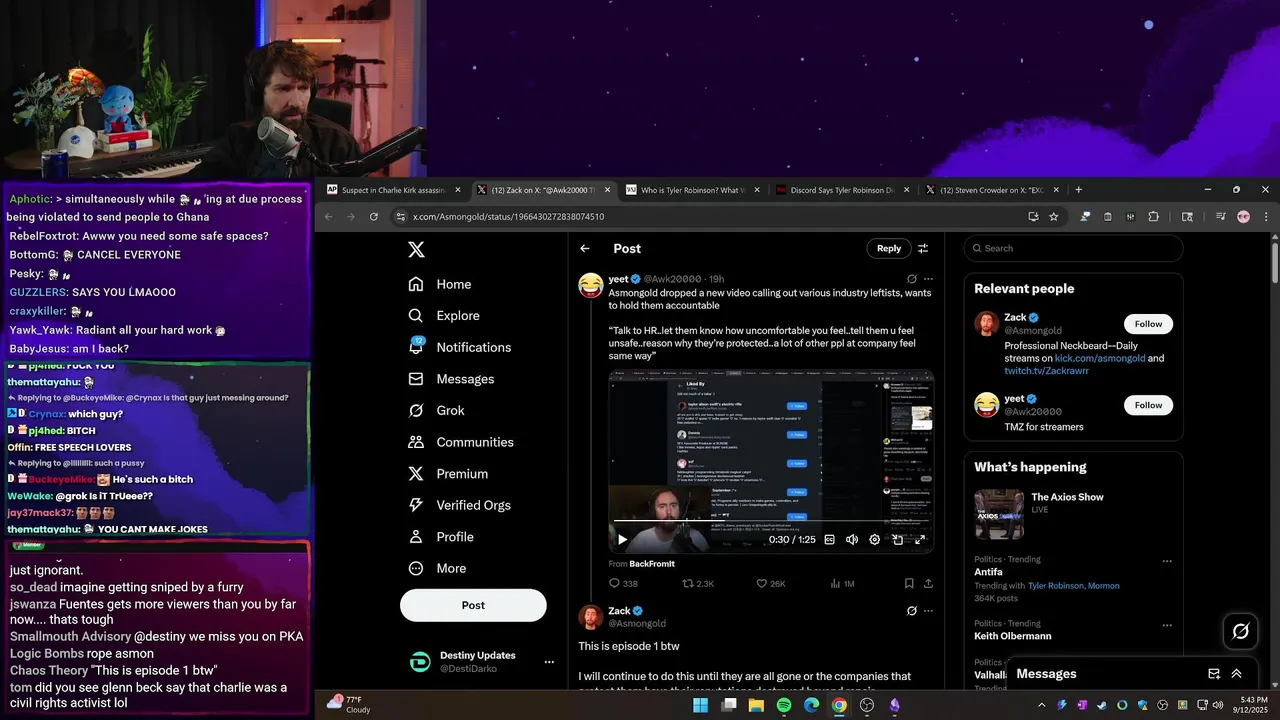Screen dimensions: 1280x720
Task: Expand the Messages drawer
Action: [1236, 674]
